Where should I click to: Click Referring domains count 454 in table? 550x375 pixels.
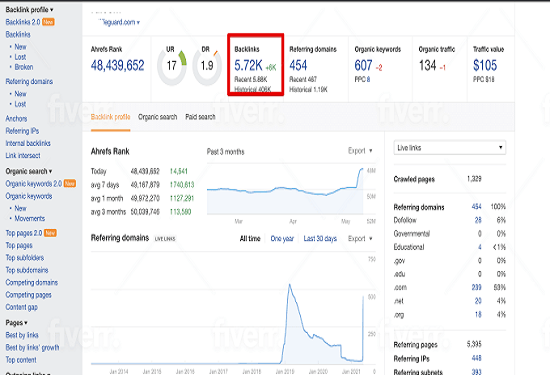476,207
